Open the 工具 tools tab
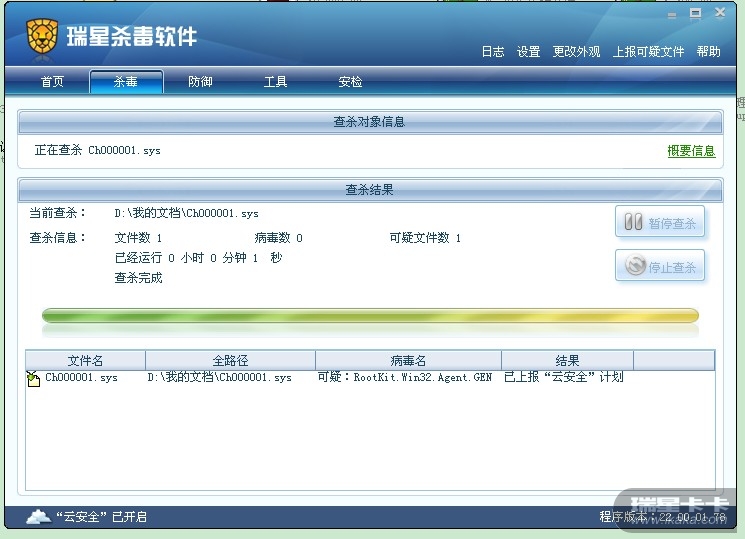This screenshot has height=539, width=745. coord(276,82)
